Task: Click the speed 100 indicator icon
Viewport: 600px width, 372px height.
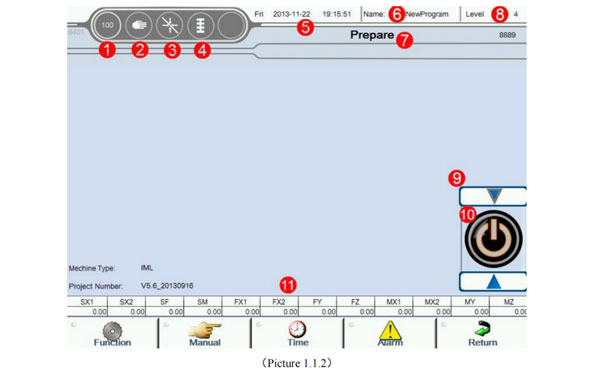Action: (x=107, y=25)
